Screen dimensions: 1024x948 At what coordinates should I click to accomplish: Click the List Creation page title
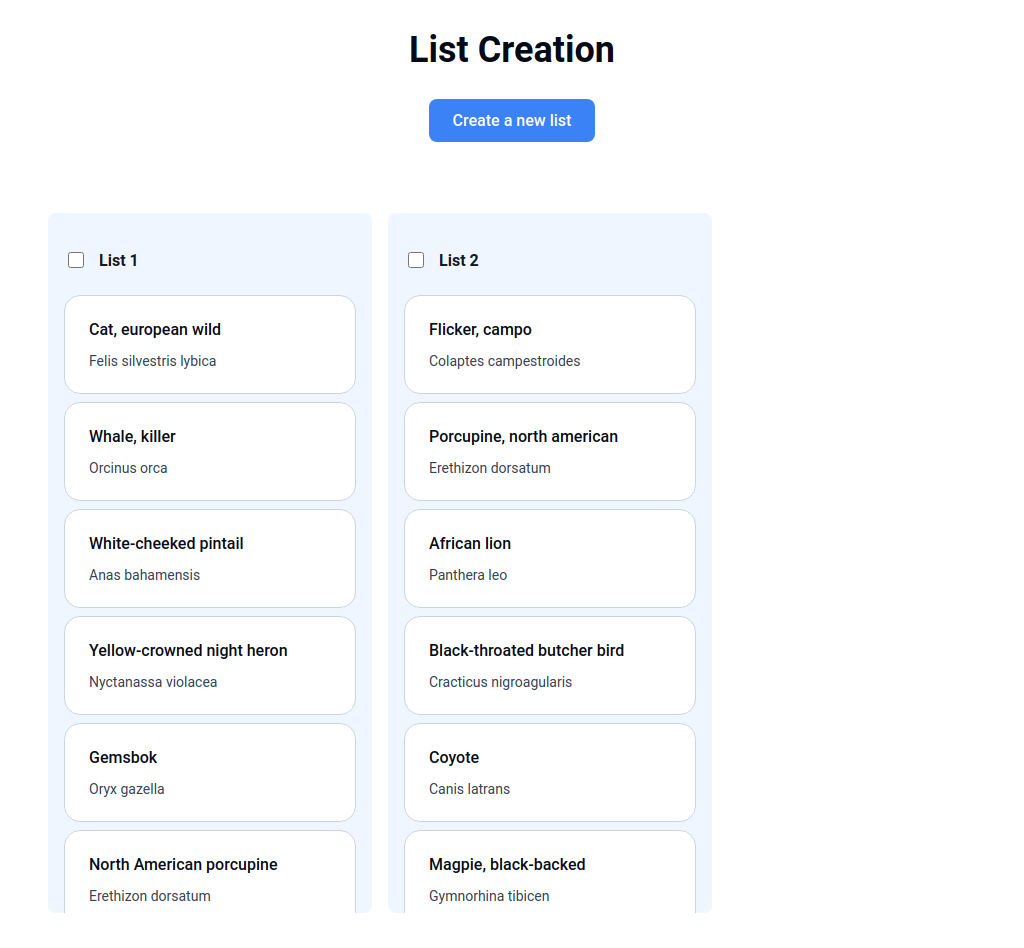tap(511, 49)
